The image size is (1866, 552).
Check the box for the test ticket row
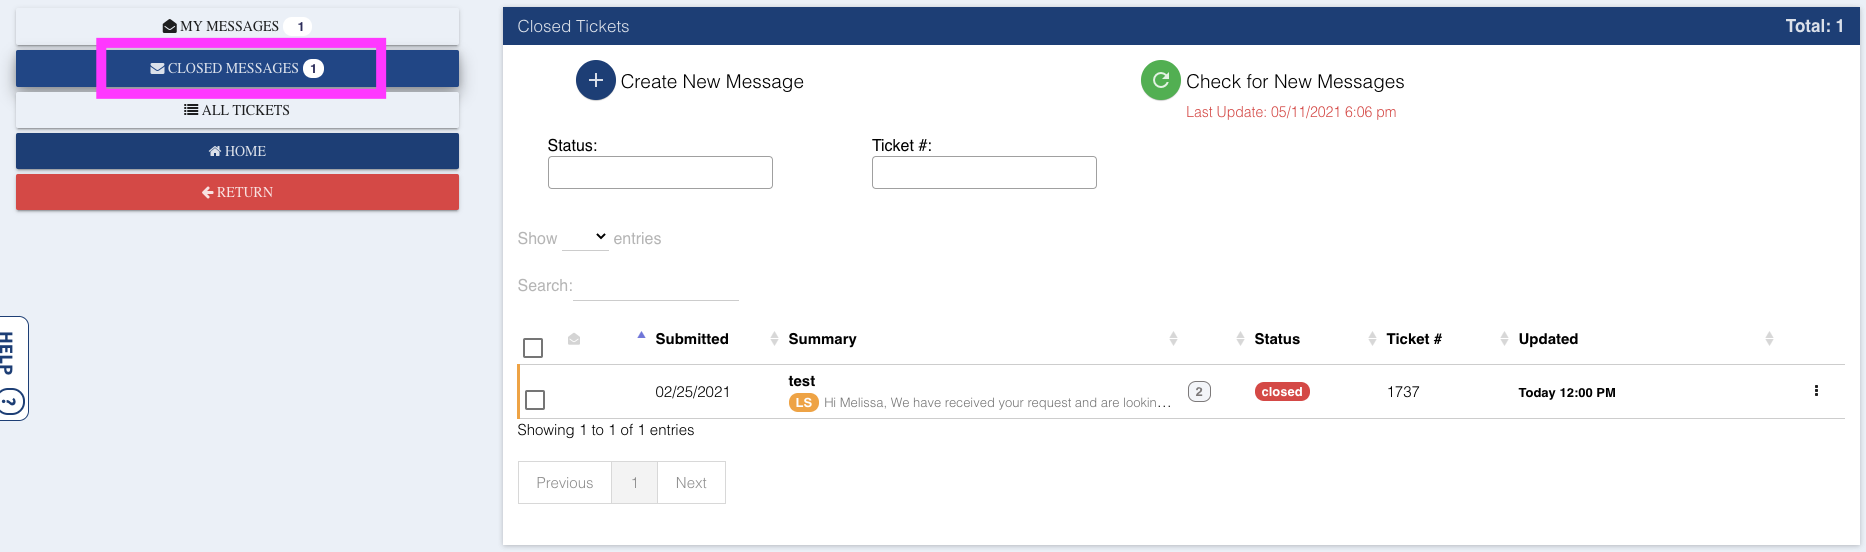pos(535,400)
